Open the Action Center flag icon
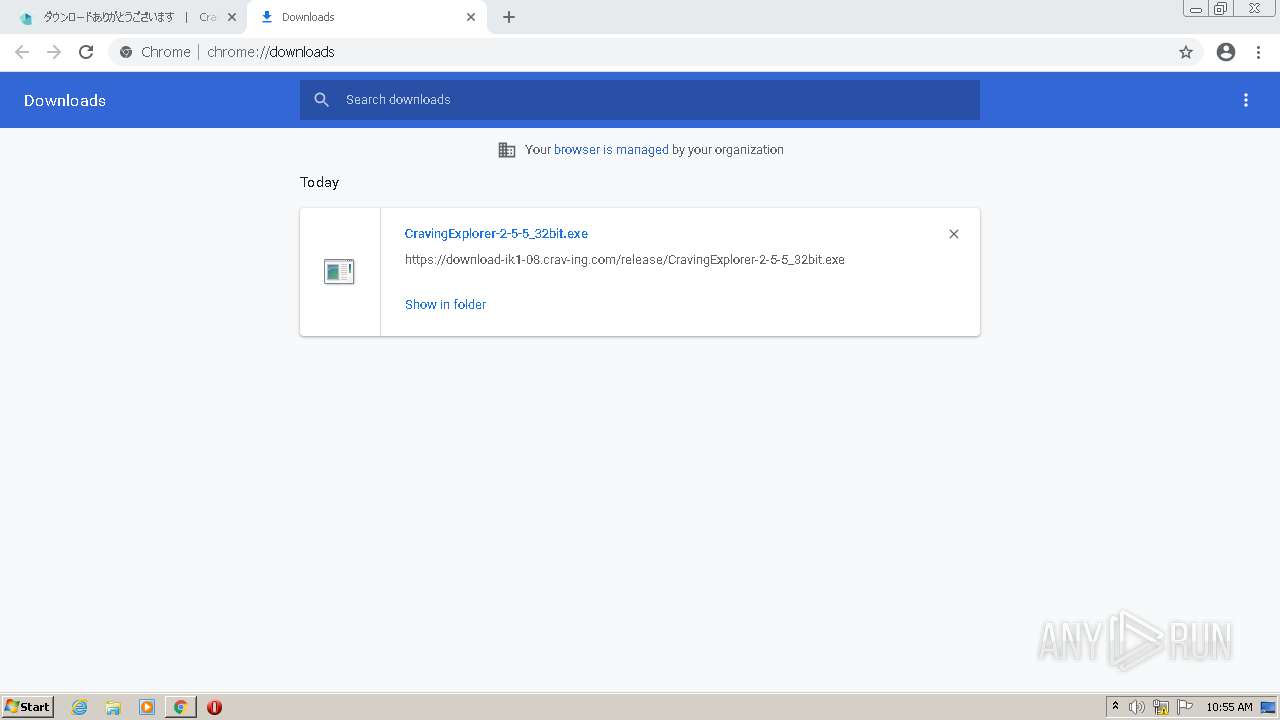 pyautogui.click(x=1185, y=707)
